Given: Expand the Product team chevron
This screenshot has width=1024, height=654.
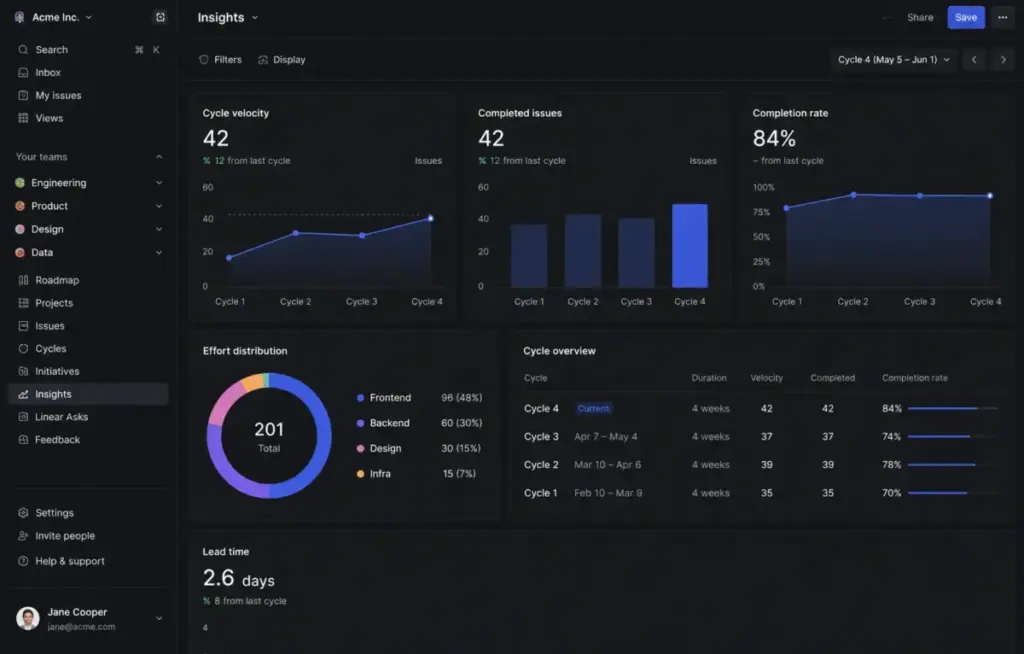Looking at the screenshot, I should [159, 206].
